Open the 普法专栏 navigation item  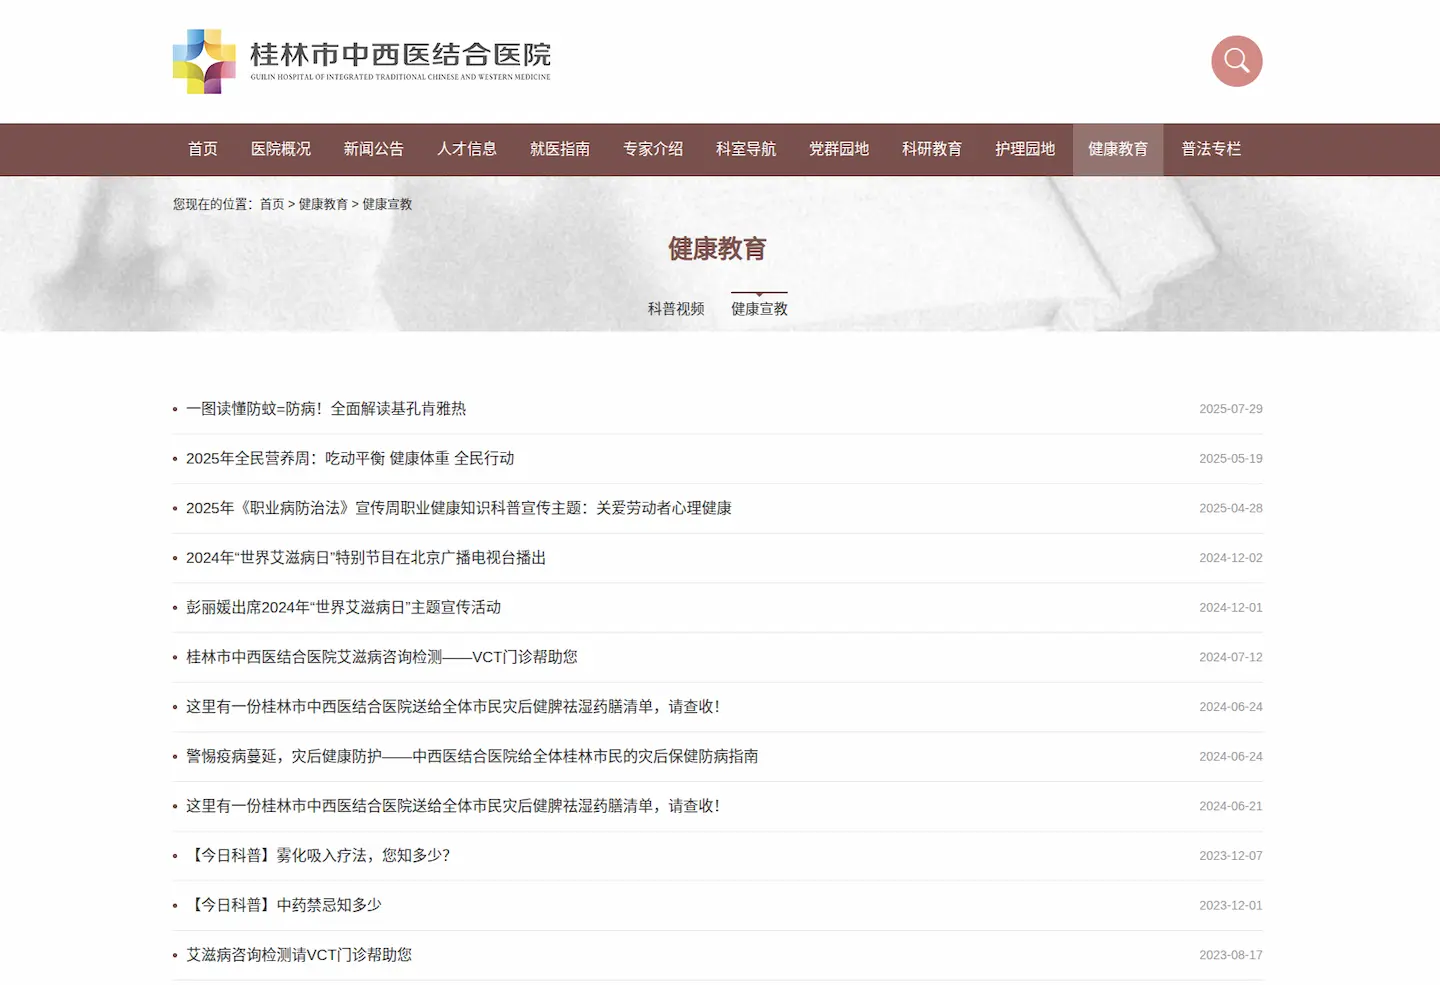tap(1211, 149)
